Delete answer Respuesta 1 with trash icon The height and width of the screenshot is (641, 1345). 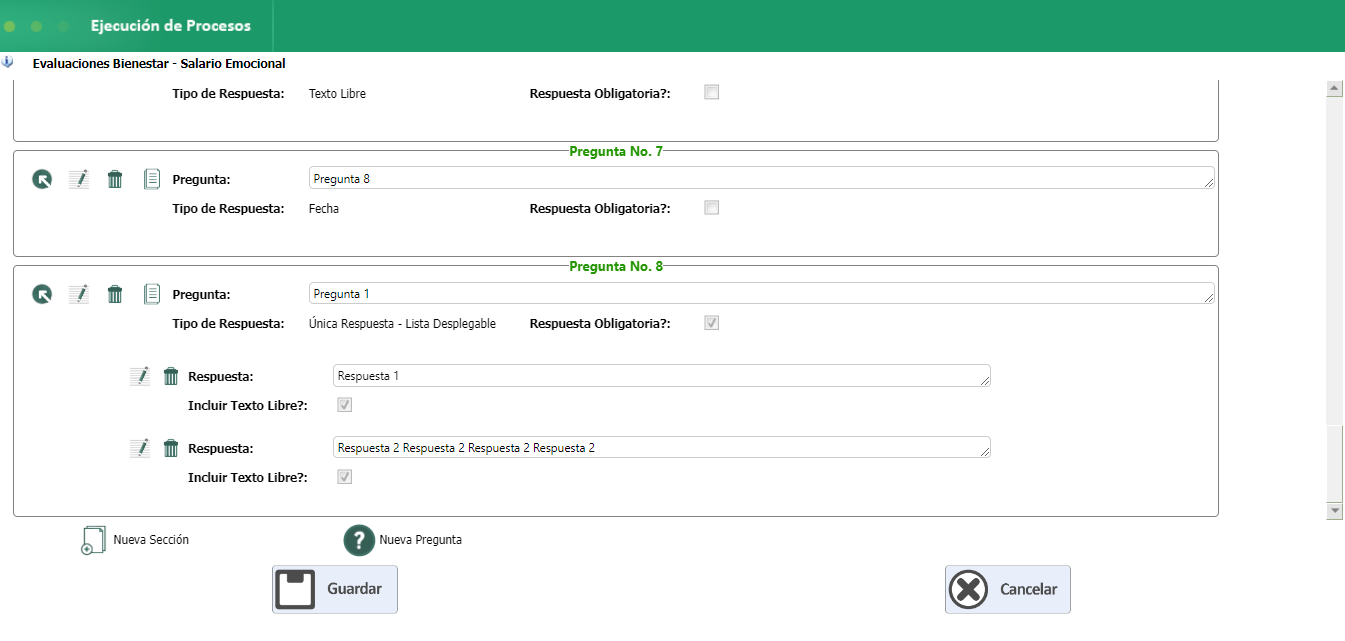[x=171, y=376]
